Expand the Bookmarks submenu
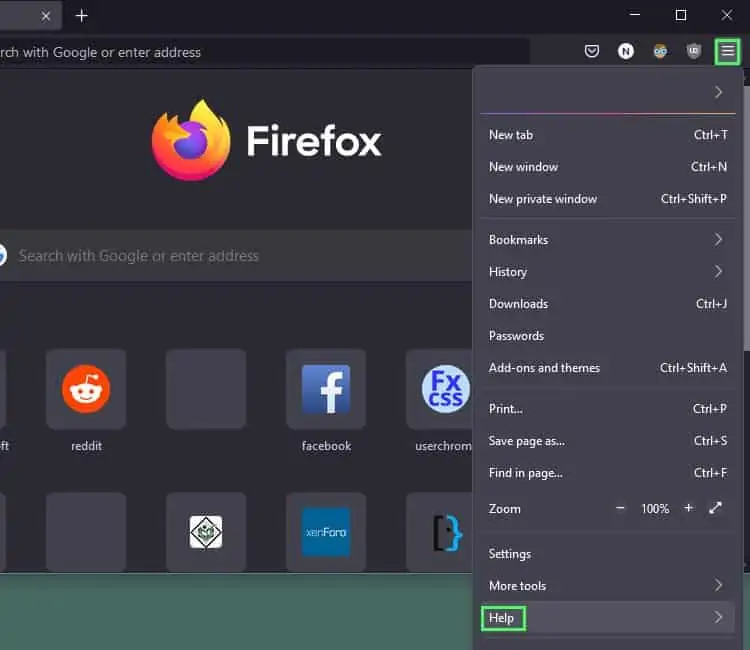 point(607,240)
